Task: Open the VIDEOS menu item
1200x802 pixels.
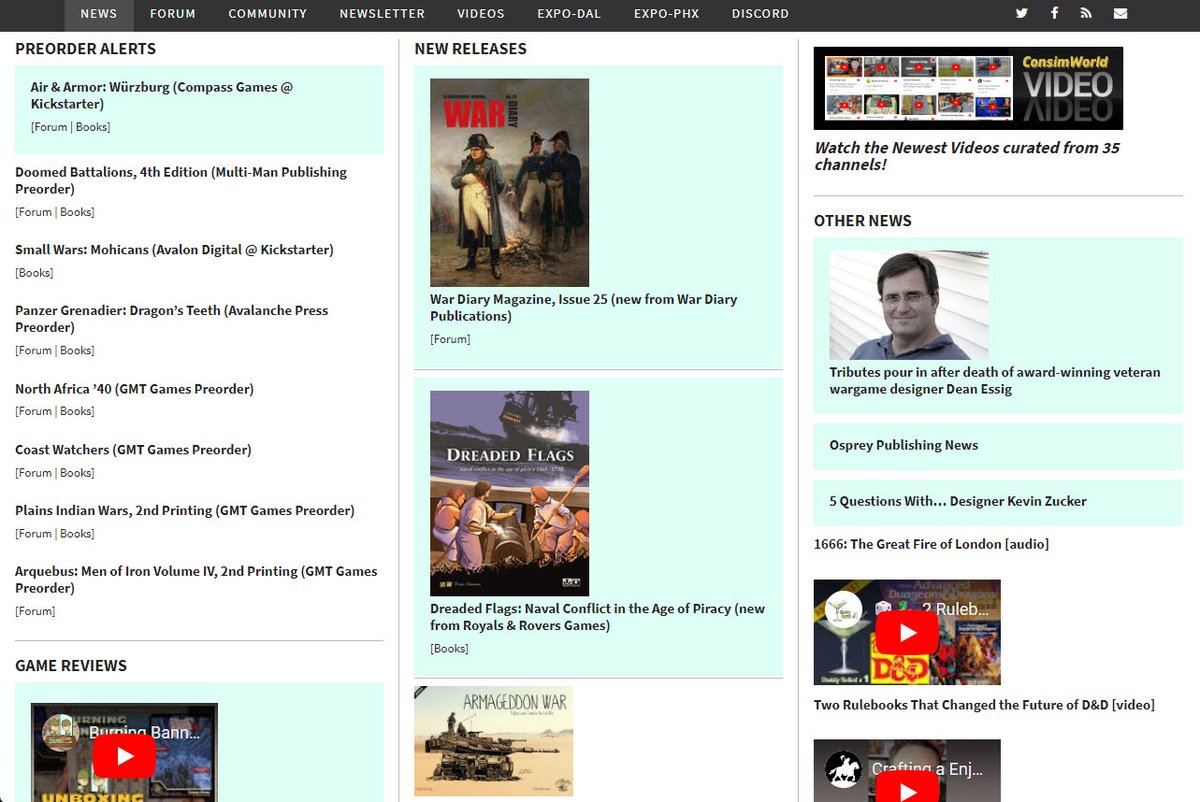Action: pos(481,14)
